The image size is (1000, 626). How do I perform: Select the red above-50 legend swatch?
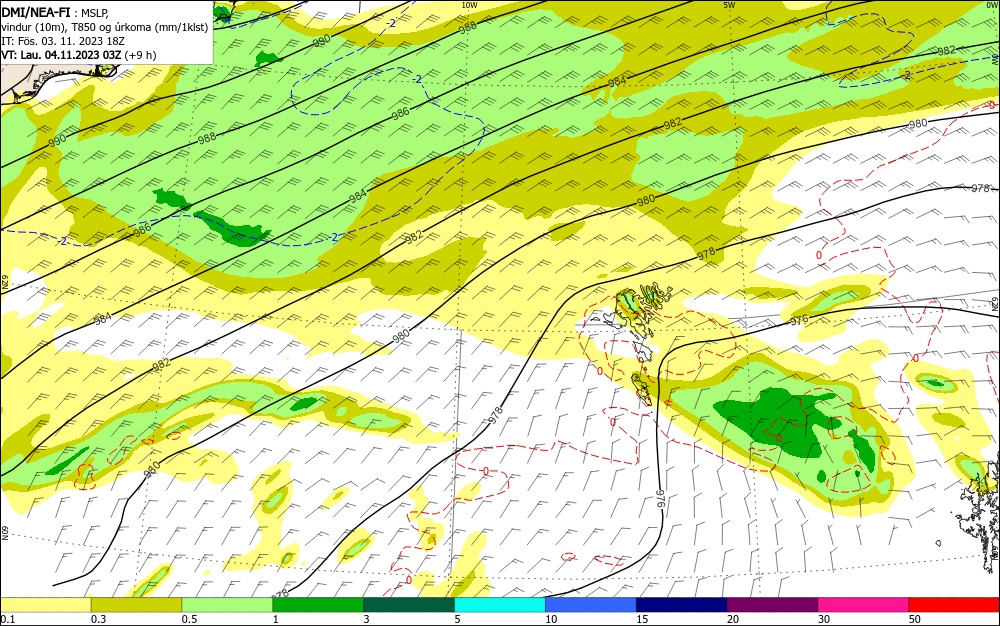pyautogui.click(x=954, y=605)
